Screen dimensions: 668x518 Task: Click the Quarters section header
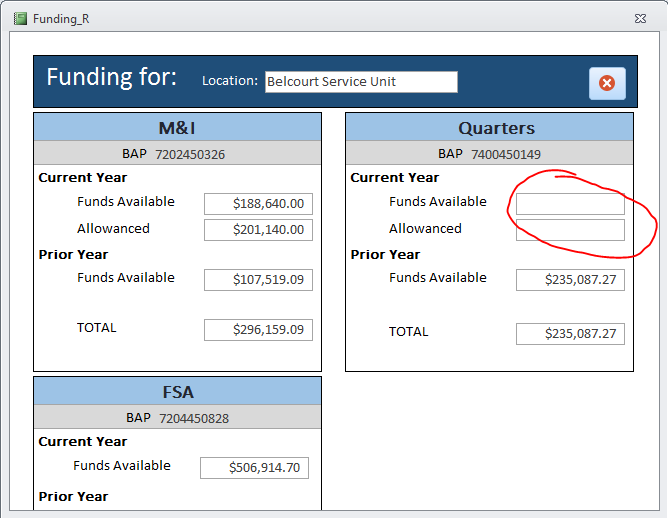489,127
